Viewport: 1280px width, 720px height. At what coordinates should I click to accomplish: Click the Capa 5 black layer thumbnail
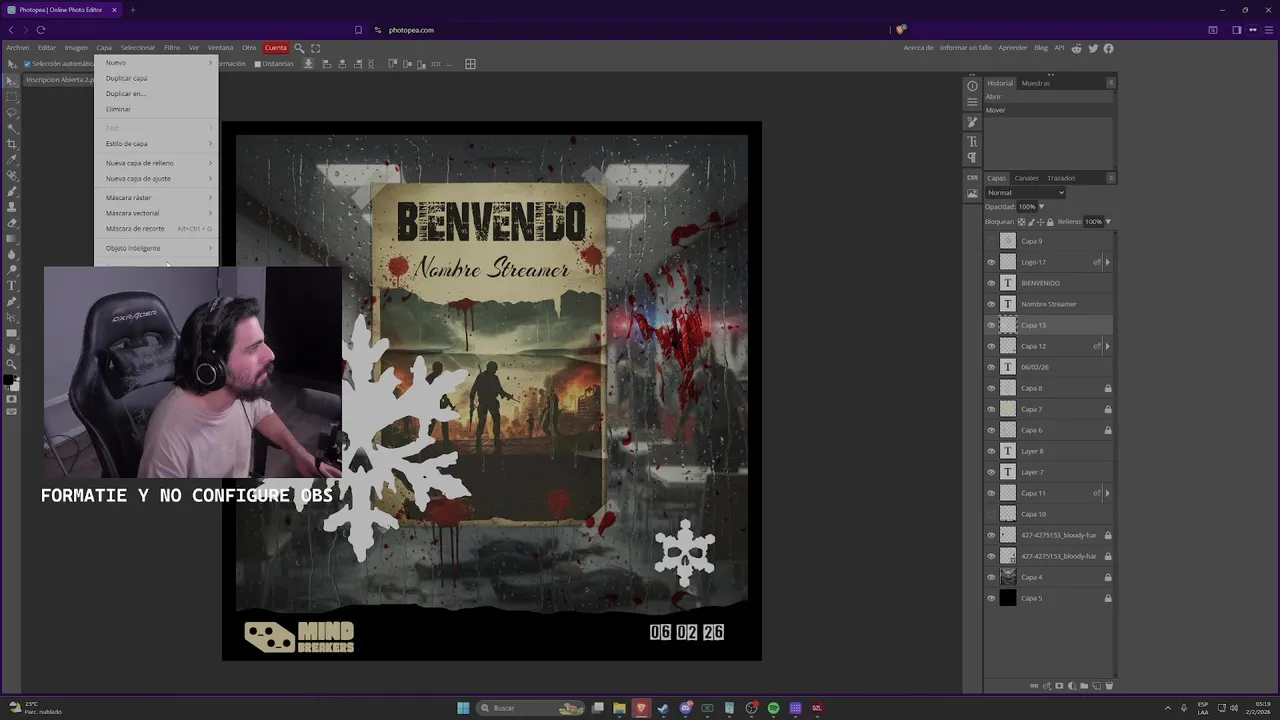[1008, 598]
